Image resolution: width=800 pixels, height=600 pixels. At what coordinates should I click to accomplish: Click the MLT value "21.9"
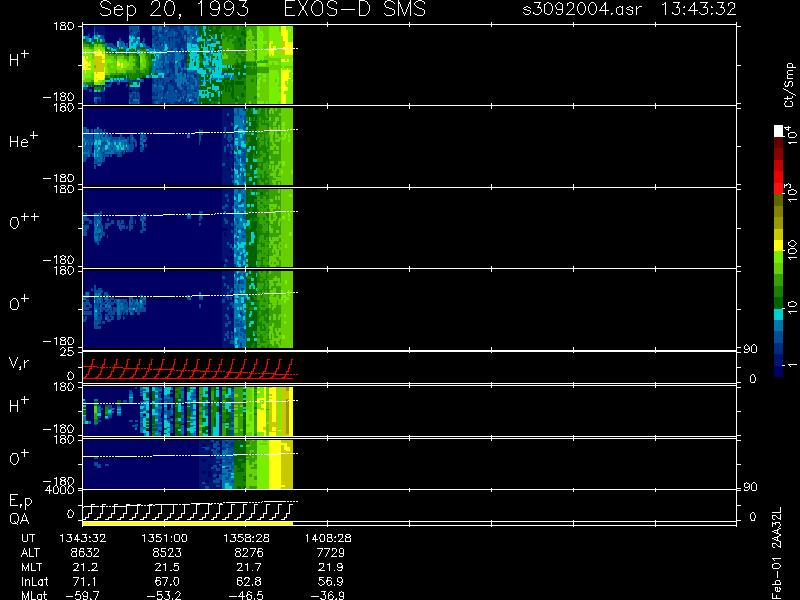(331, 567)
